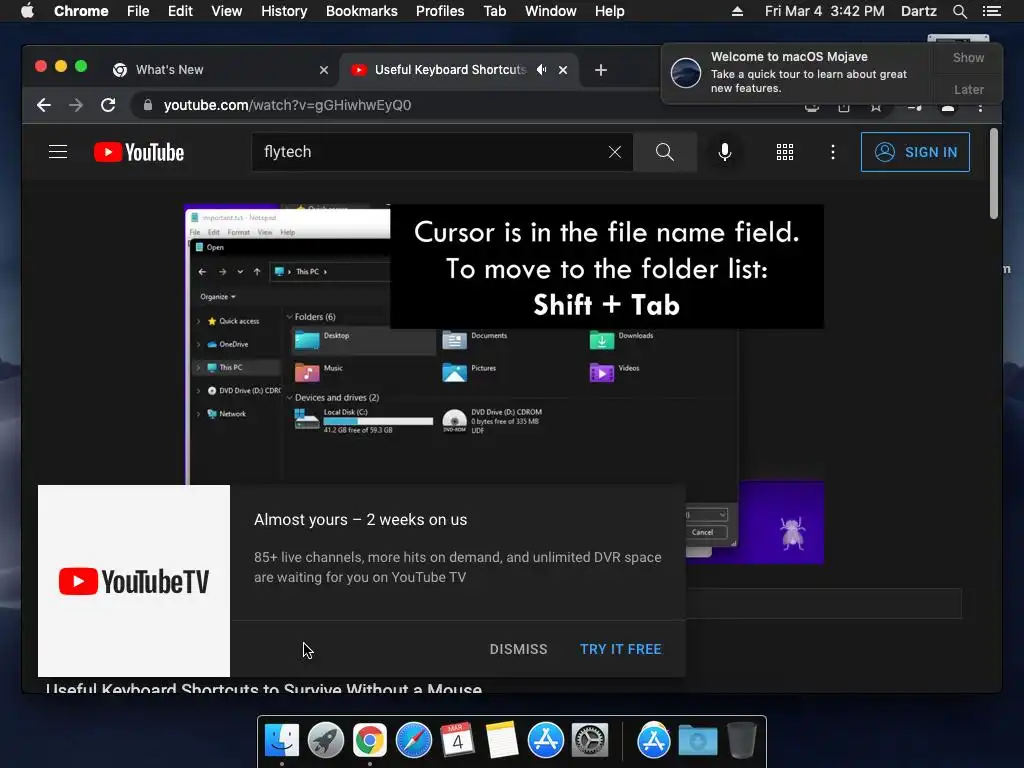Open Finder from the Dock
The height and width of the screenshot is (768, 1024).
coord(282,741)
